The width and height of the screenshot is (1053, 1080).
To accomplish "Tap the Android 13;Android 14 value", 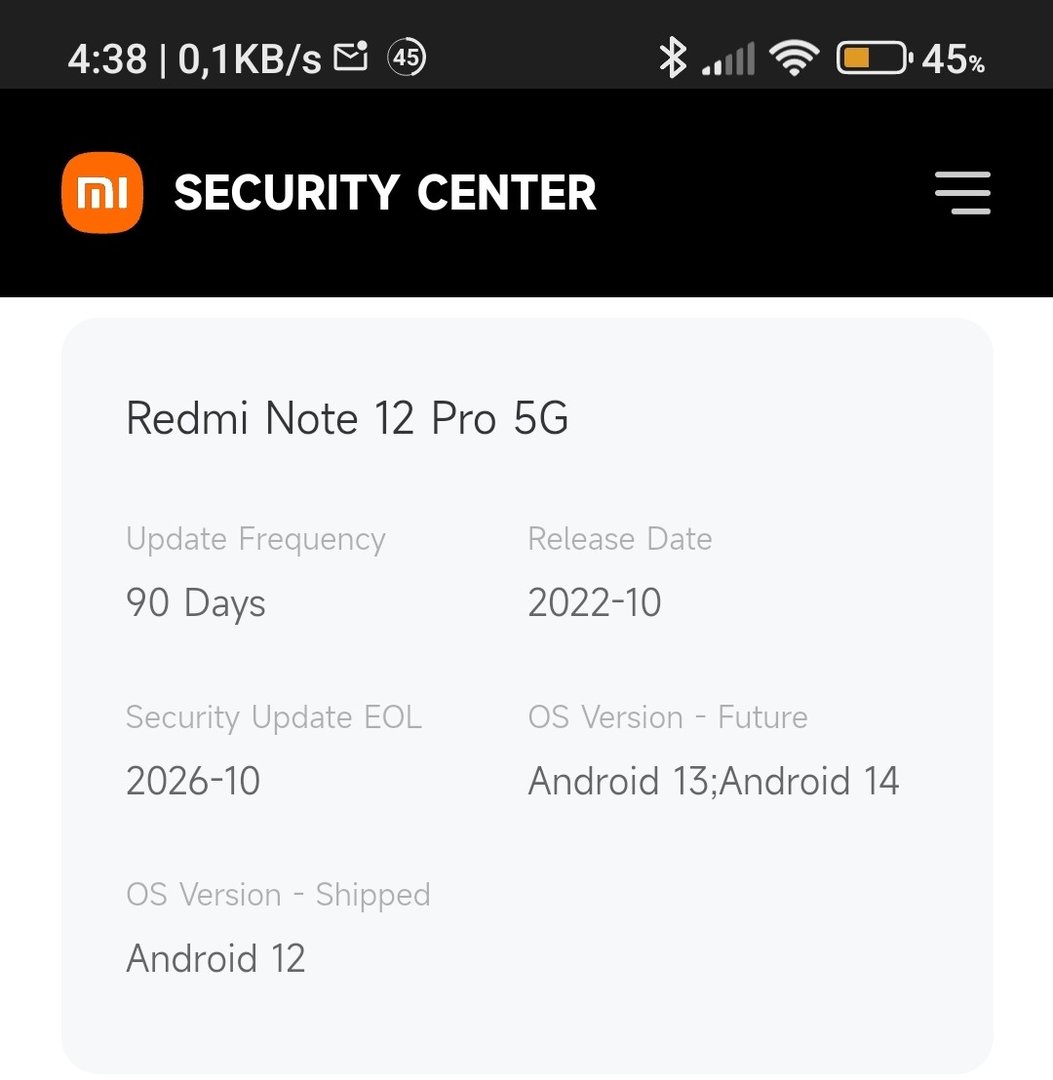I will point(714,781).
